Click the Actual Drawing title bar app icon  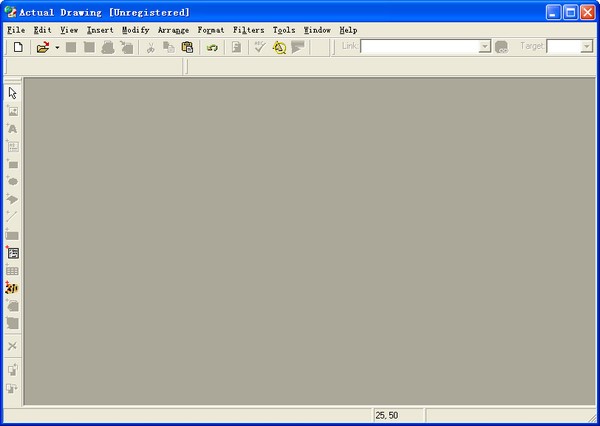pyautogui.click(x=11, y=12)
